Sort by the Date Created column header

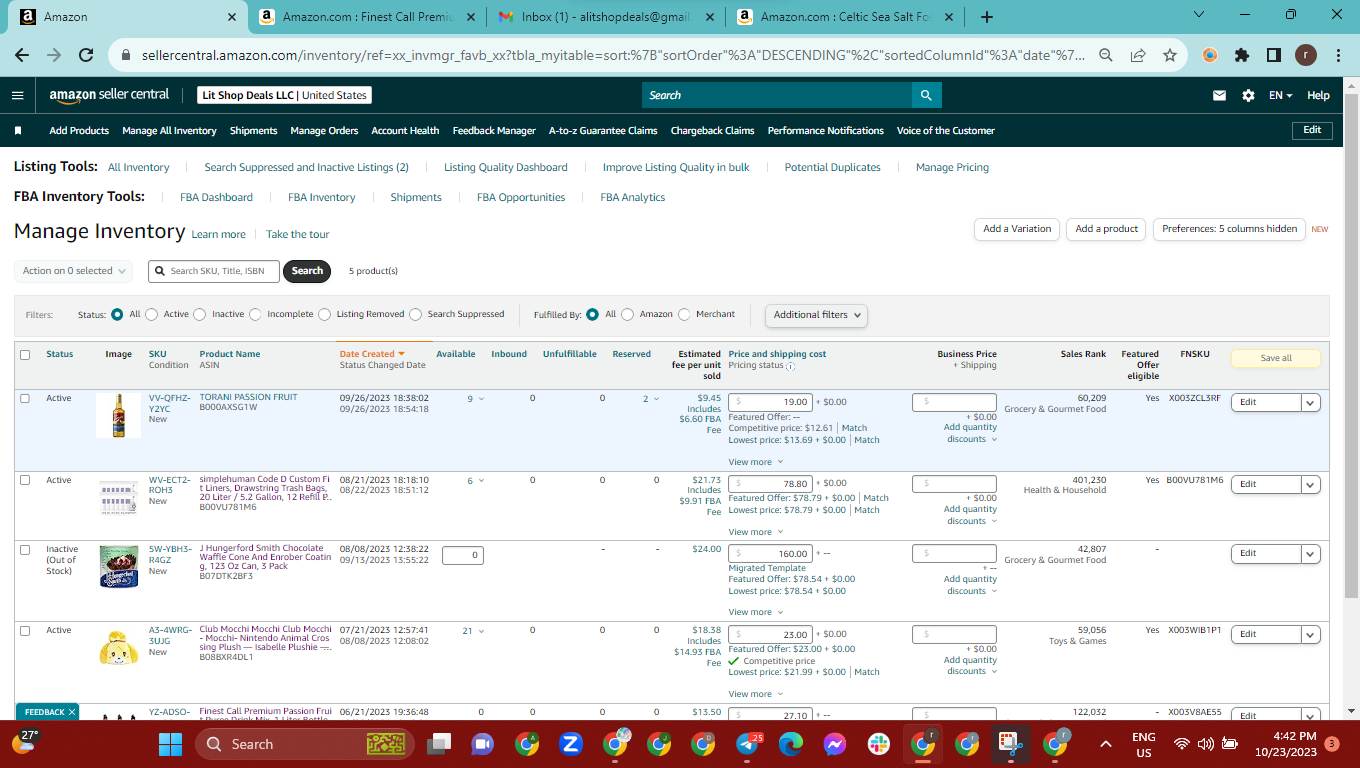click(372, 354)
